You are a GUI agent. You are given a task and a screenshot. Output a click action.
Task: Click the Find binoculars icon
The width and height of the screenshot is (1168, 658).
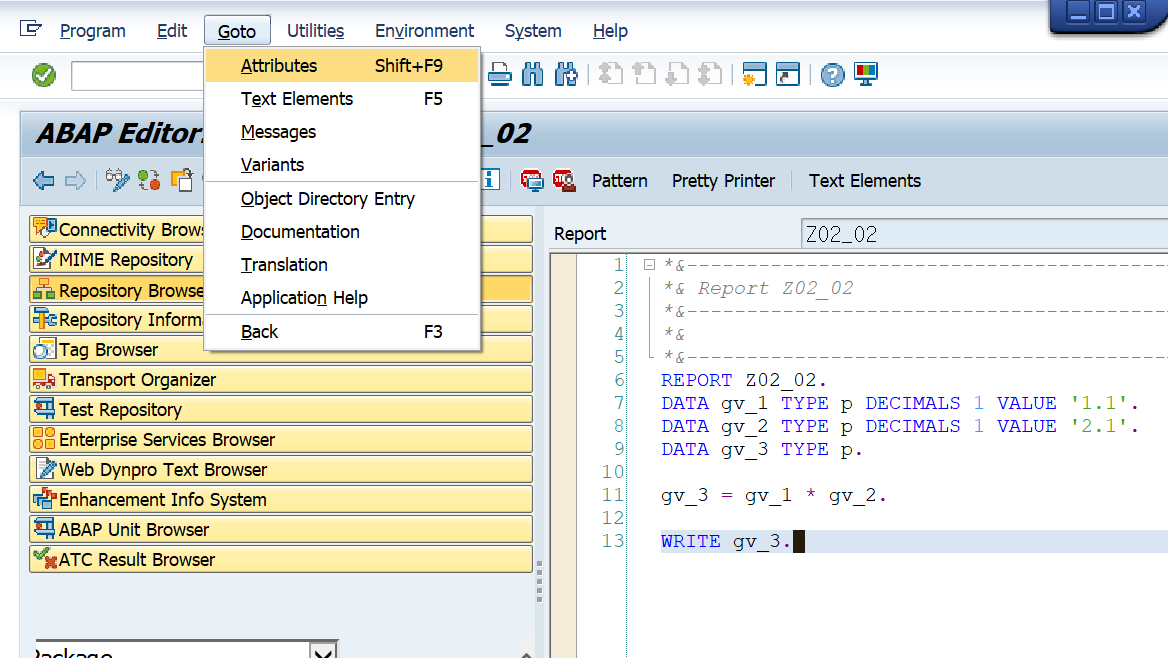533,75
